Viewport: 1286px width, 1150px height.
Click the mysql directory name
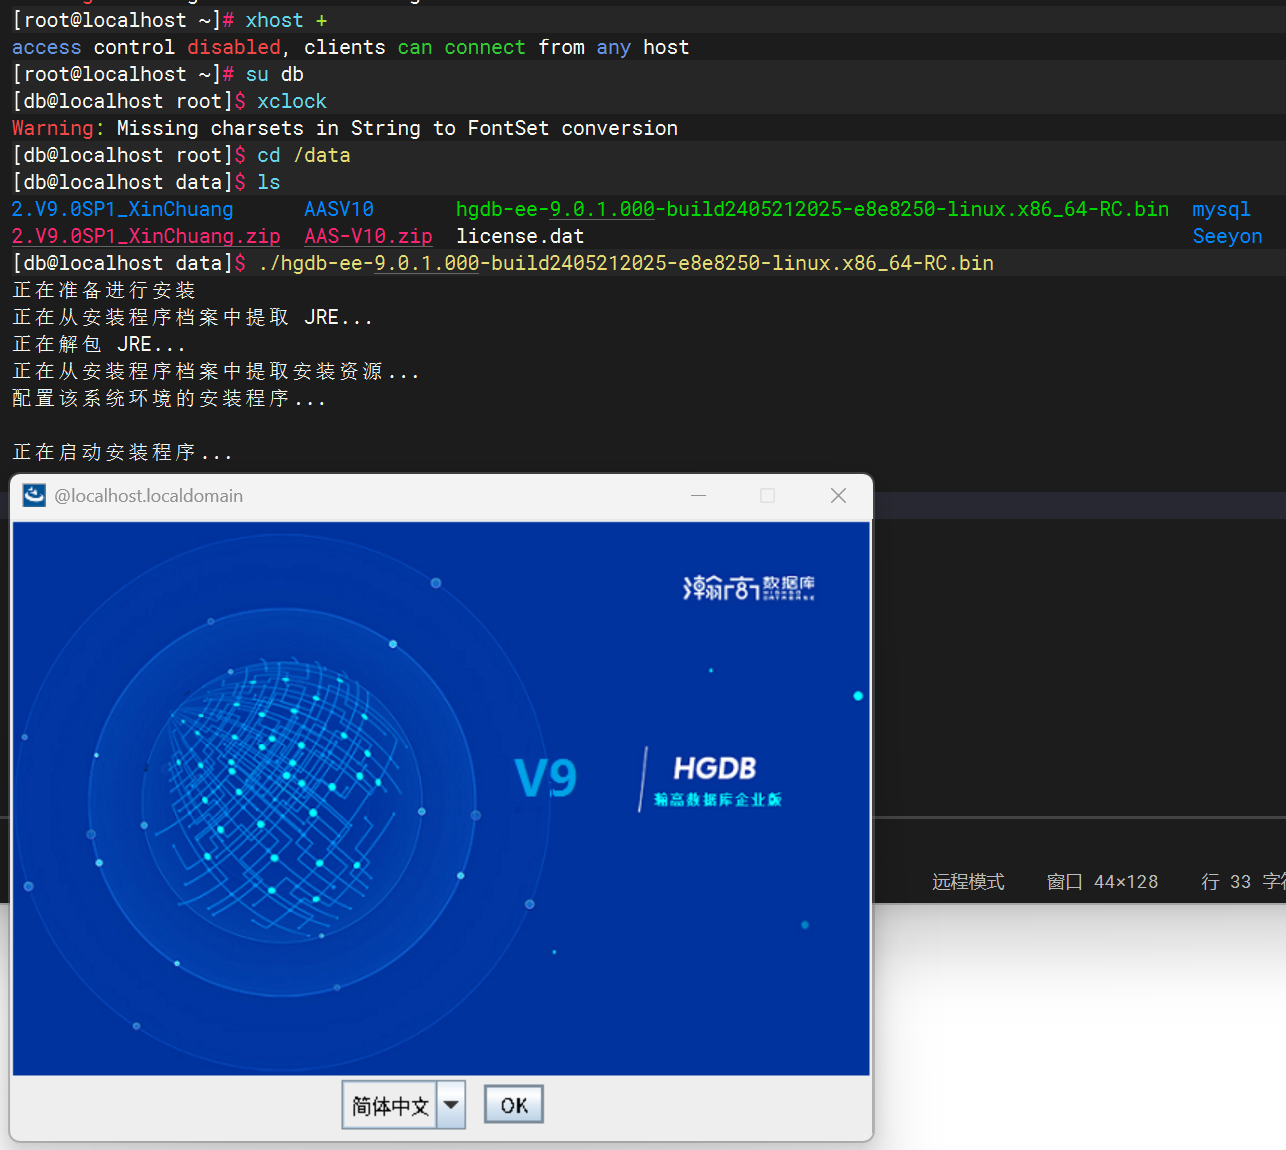point(1221,209)
